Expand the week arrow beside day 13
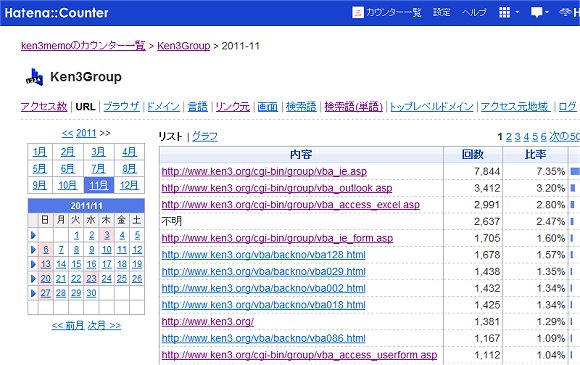Viewport: 580px width, 365px height. click(33, 264)
